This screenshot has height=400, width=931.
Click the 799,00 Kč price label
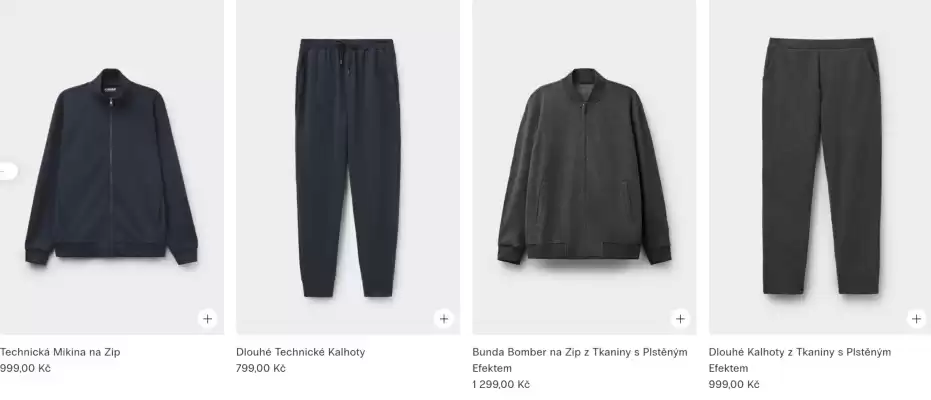point(261,368)
